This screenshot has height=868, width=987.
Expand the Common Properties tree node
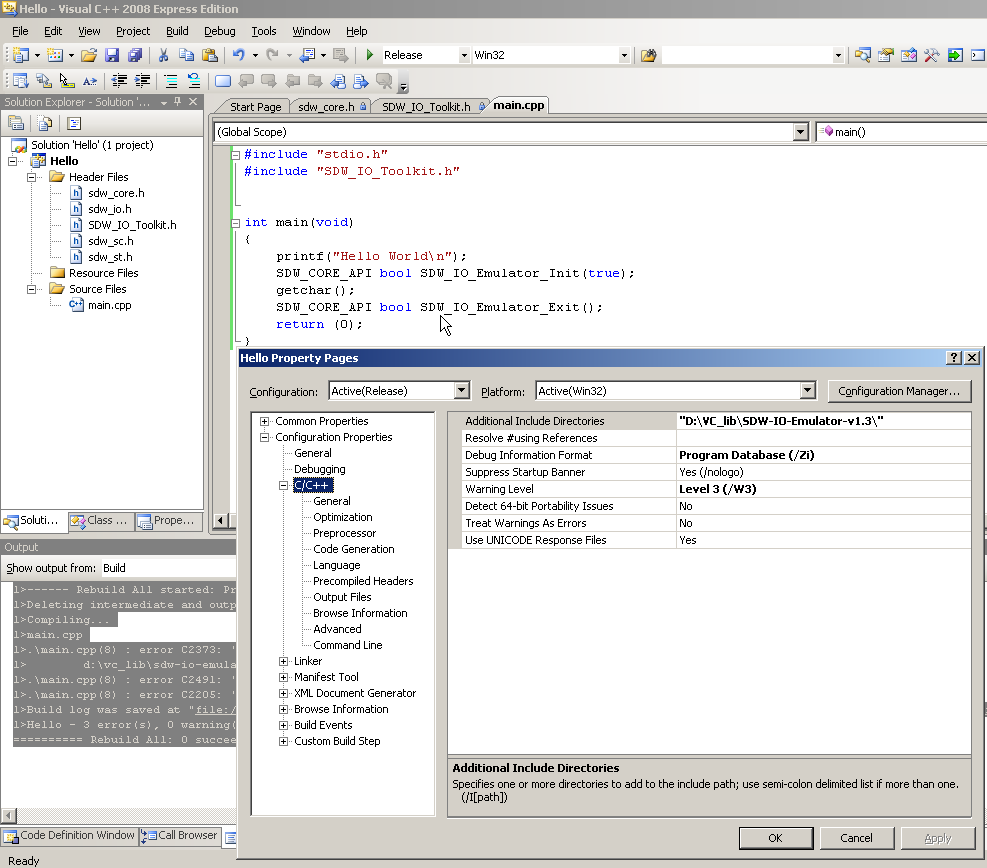tap(264, 421)
